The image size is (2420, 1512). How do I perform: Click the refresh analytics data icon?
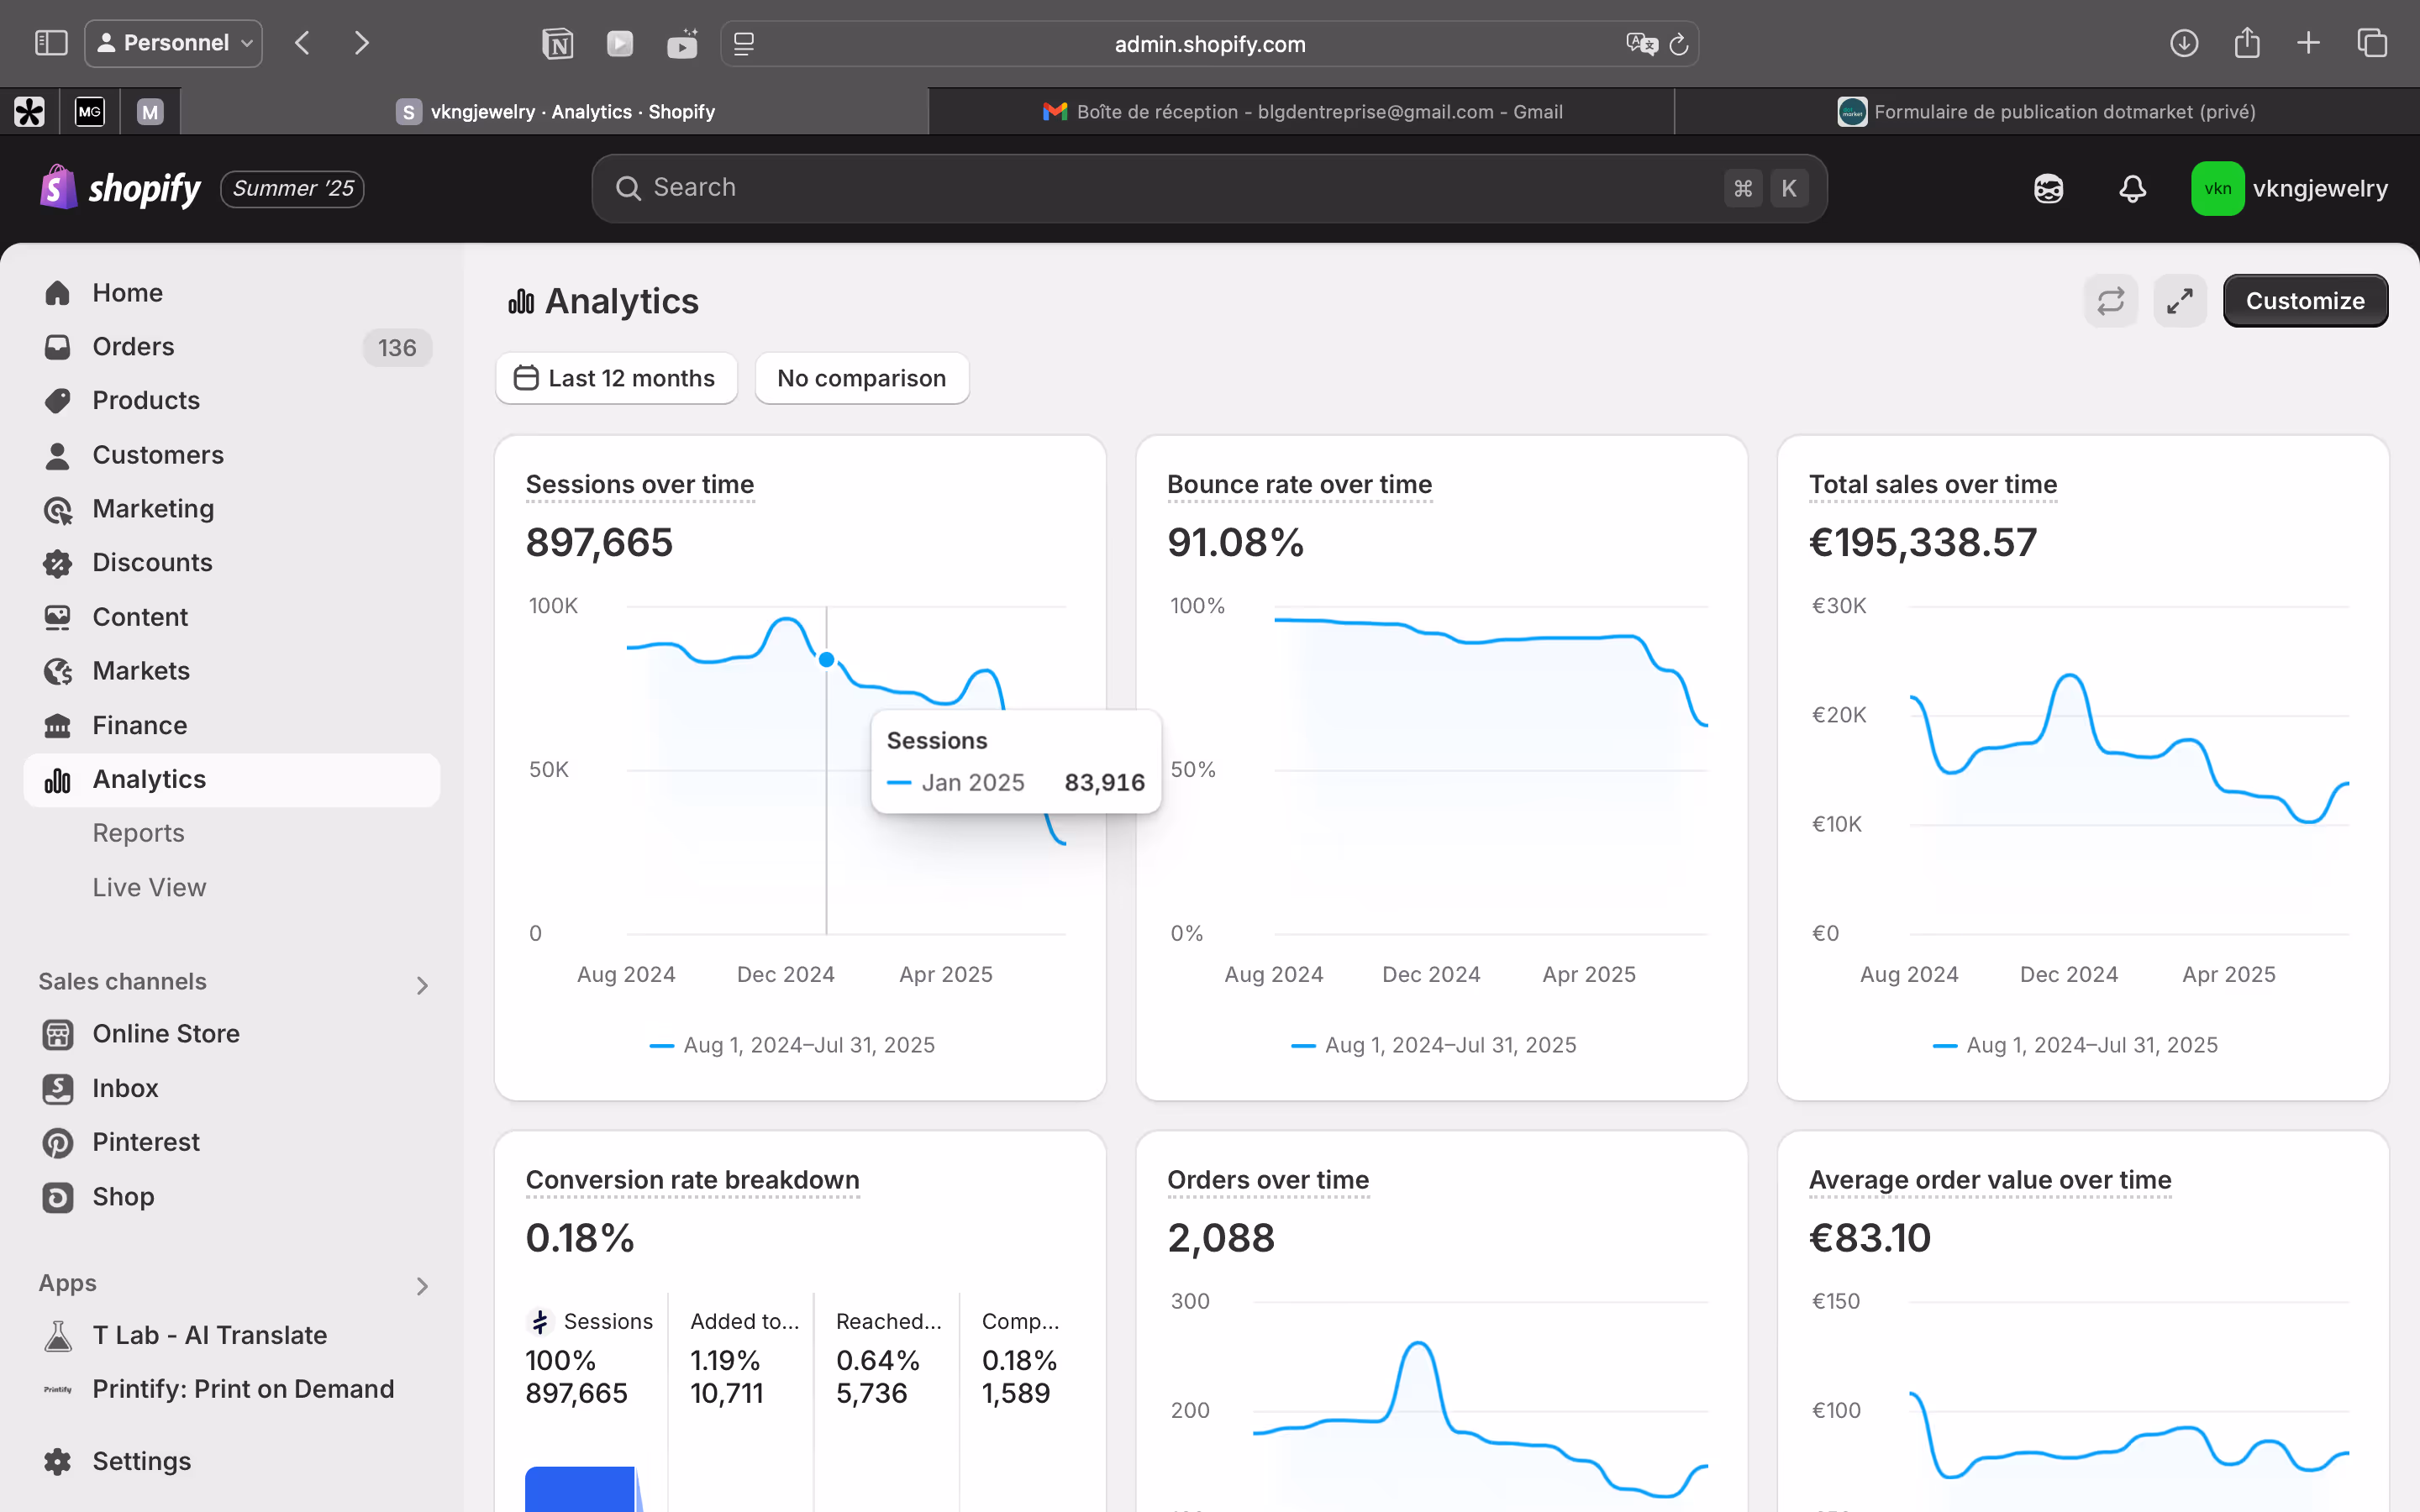2110,301
